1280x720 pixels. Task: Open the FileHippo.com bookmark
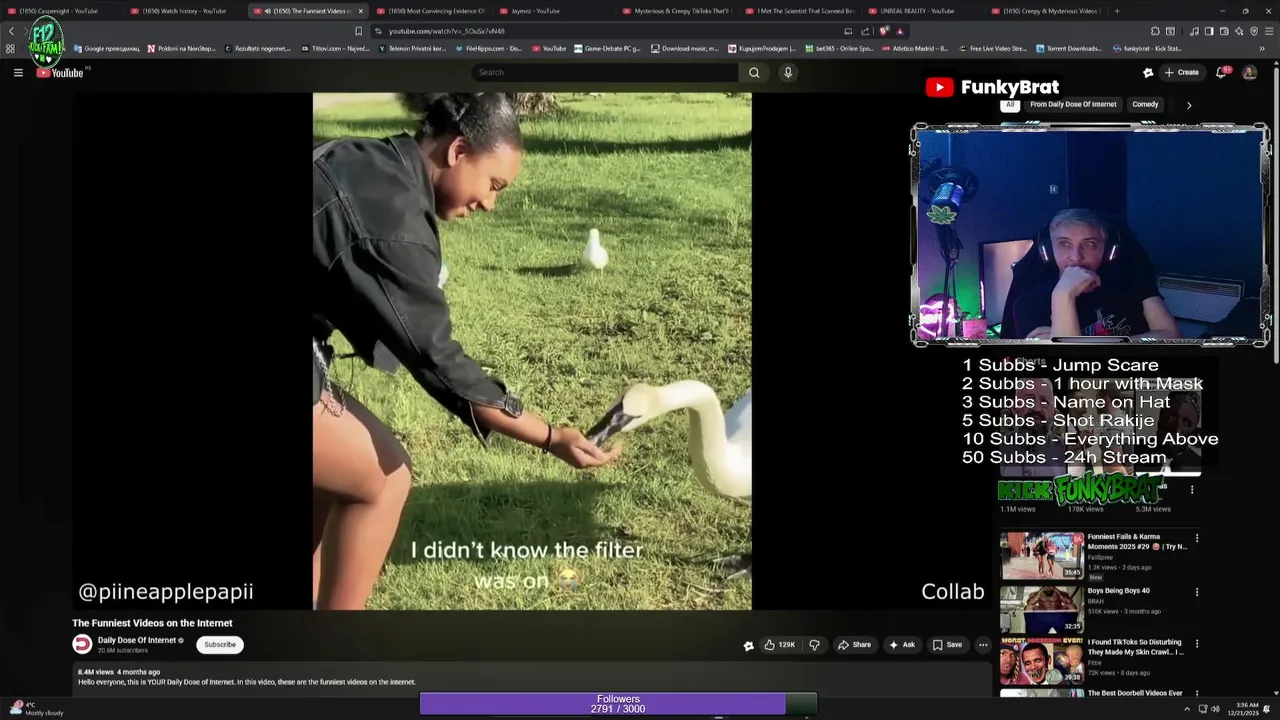(x=488, y=48)
